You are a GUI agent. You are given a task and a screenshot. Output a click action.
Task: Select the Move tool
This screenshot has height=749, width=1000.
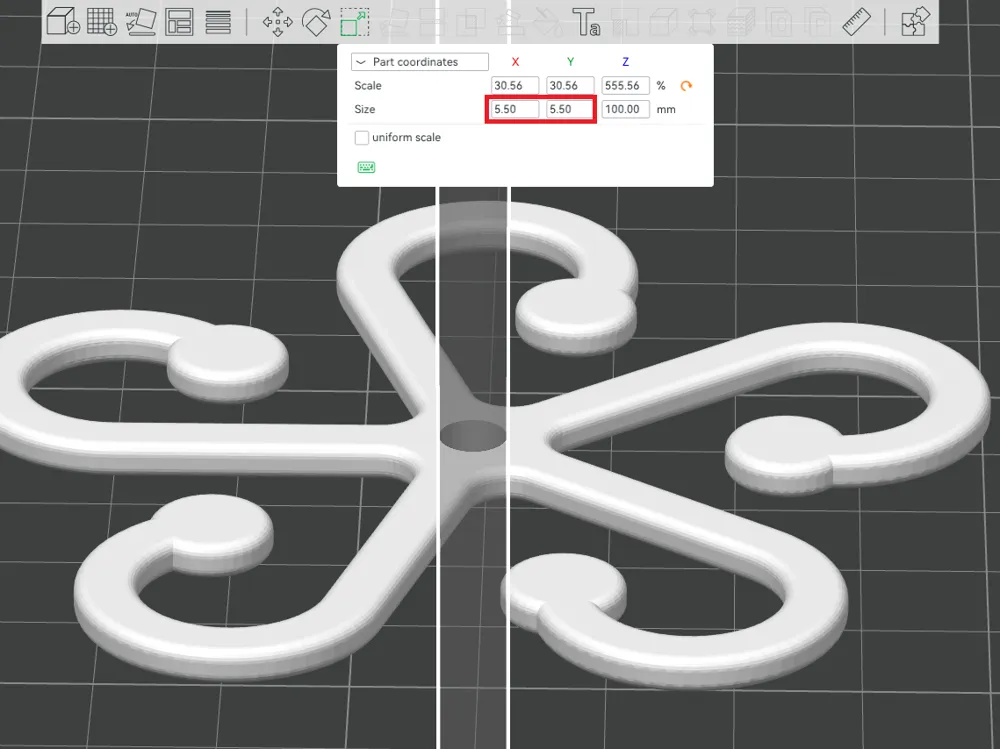277,20
